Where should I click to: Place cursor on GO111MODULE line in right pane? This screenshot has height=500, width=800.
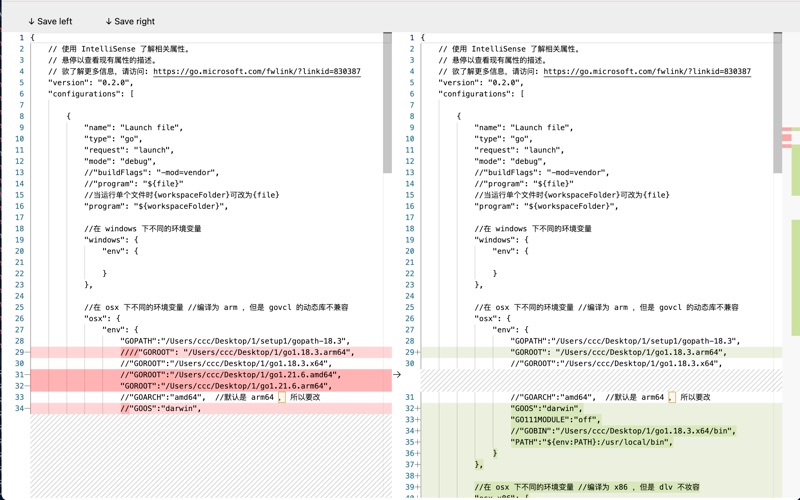548,420
